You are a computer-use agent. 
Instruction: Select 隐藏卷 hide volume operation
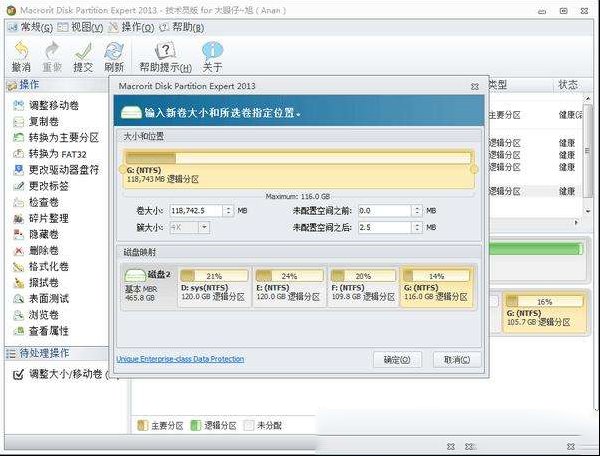36,234
